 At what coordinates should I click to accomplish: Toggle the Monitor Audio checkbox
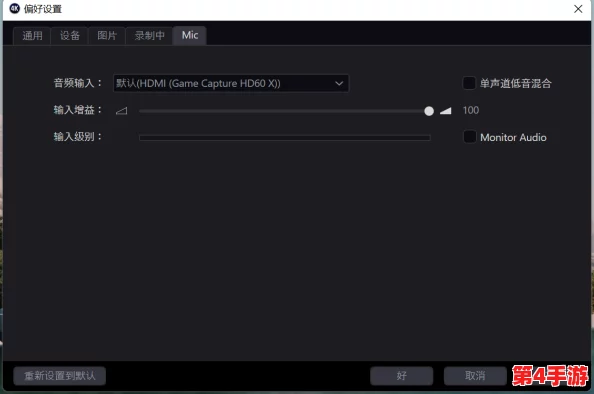(469, 137)
